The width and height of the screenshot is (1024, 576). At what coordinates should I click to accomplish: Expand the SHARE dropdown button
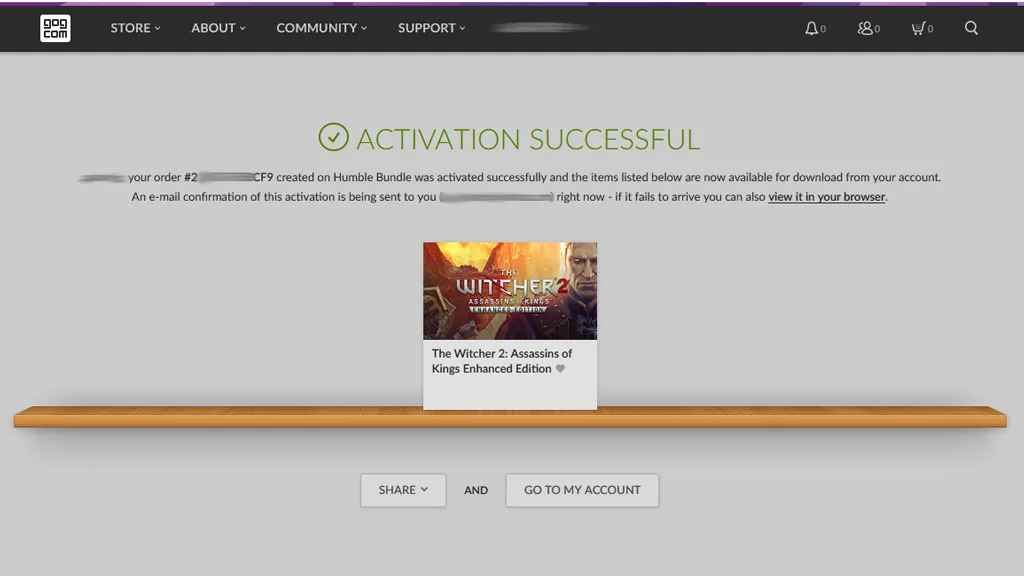(x=403, y=490)
